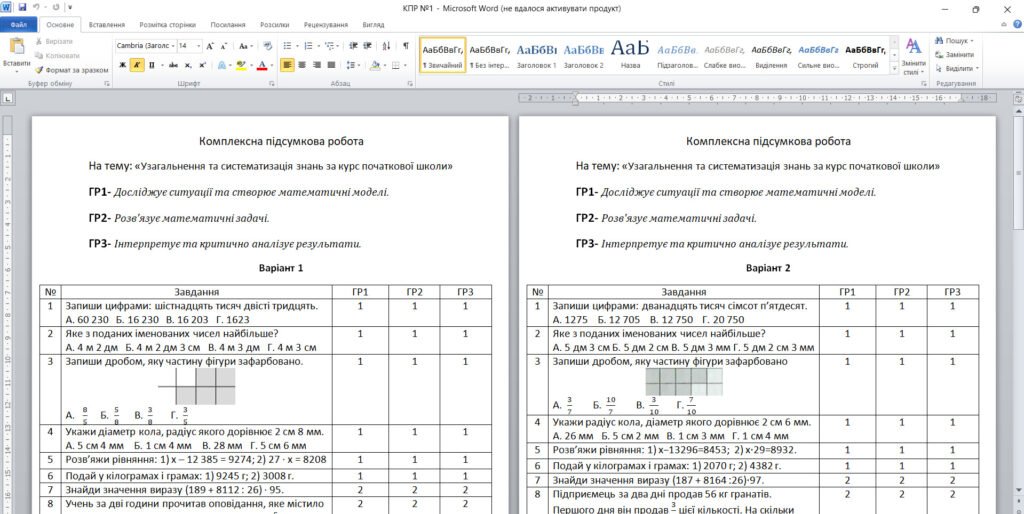Toggle bold (Ж) formatting

(122, 65)
